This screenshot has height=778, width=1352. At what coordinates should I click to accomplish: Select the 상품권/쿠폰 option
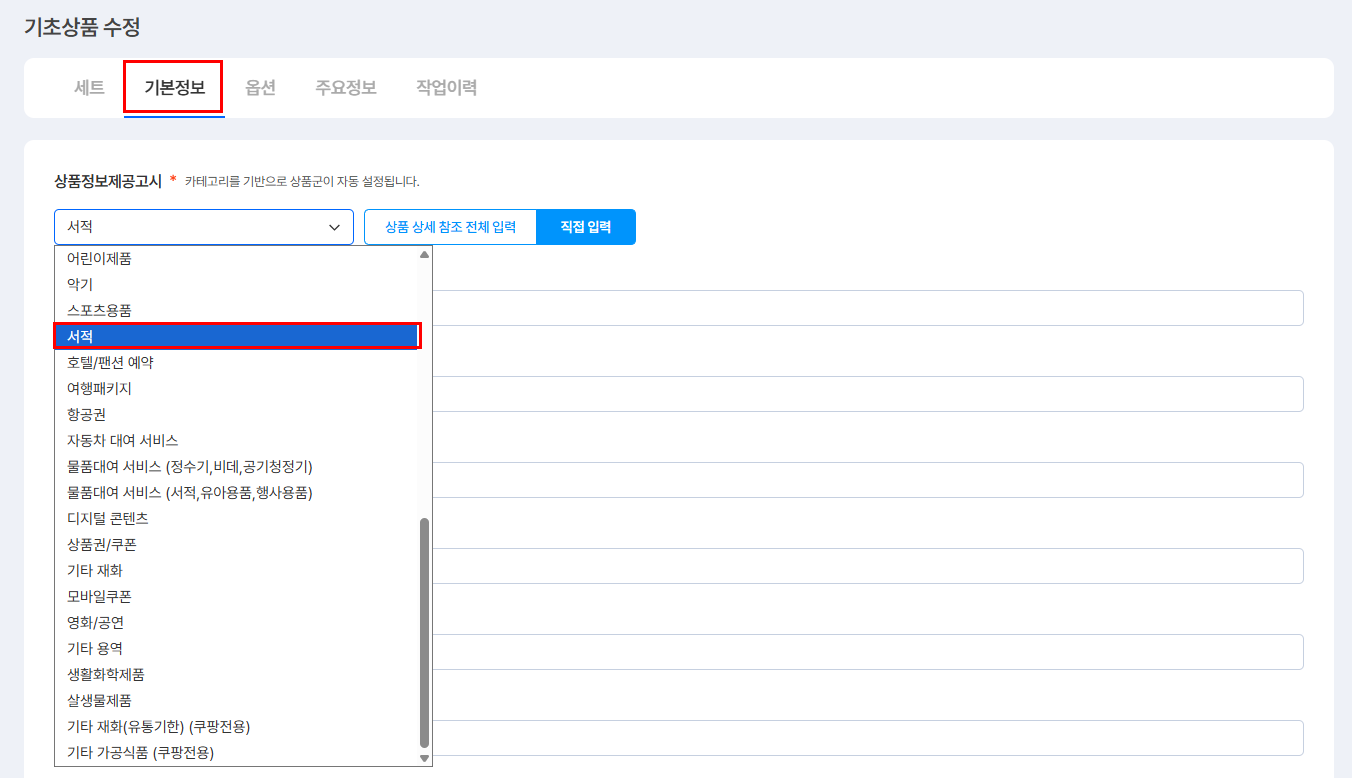(x=102, y=545)
